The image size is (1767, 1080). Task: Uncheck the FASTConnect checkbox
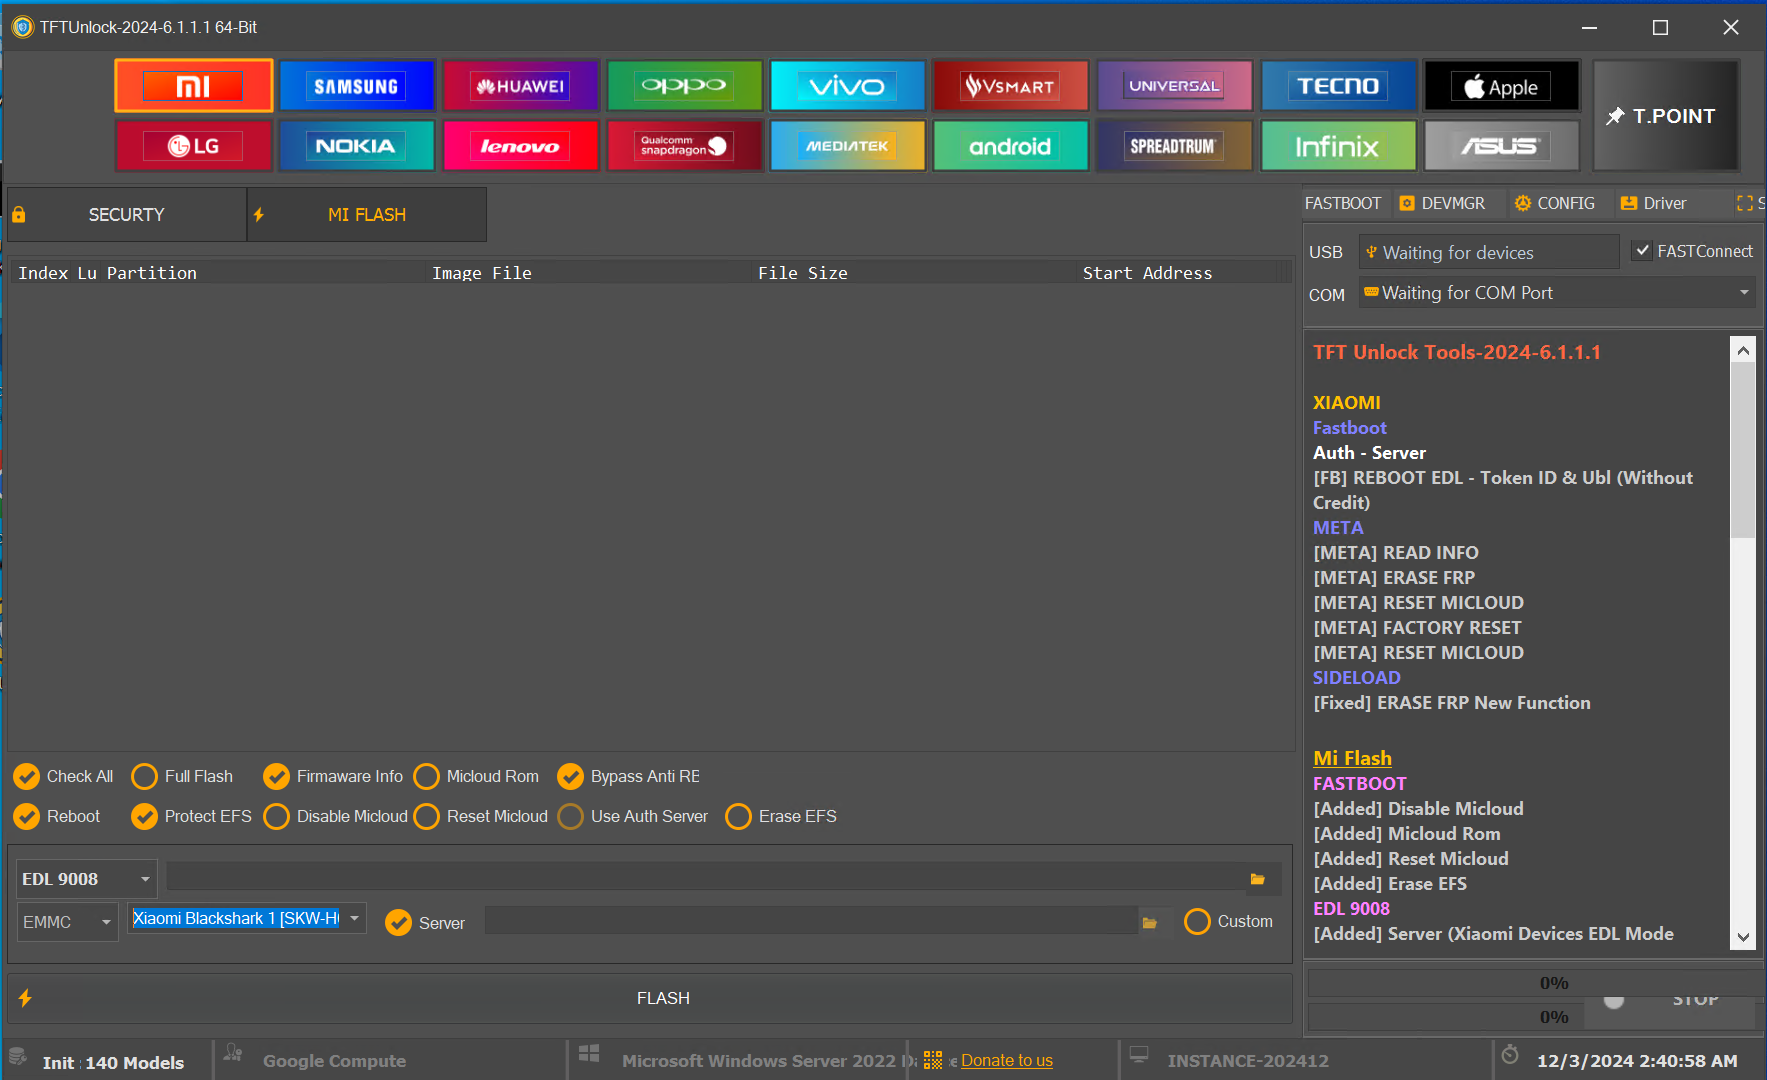pos(1642,251)
